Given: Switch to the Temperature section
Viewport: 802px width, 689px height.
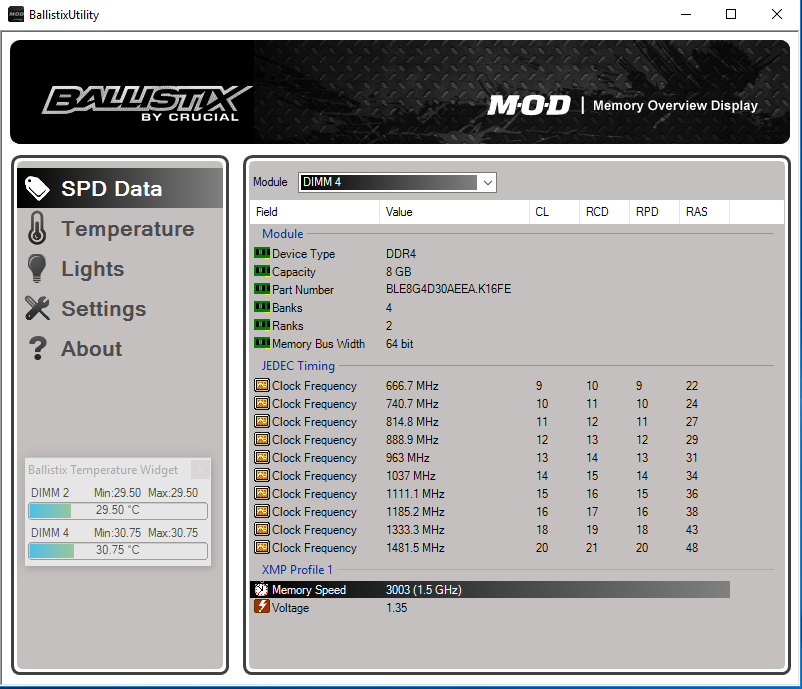Looking at the screenshot, I should tap(120, 228).
